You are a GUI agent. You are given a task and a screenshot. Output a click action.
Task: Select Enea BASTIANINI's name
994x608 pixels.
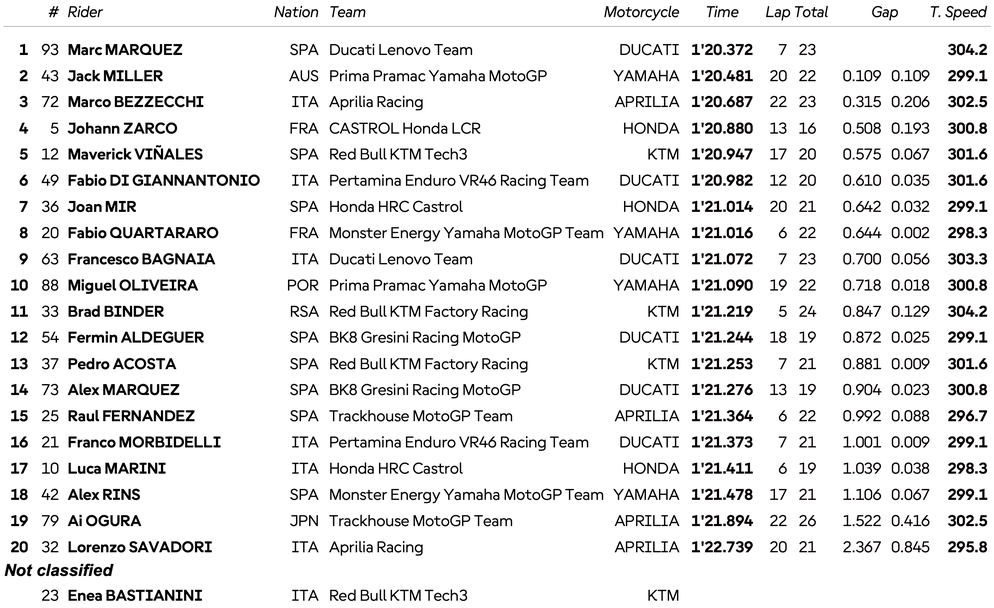click(134, 596)
